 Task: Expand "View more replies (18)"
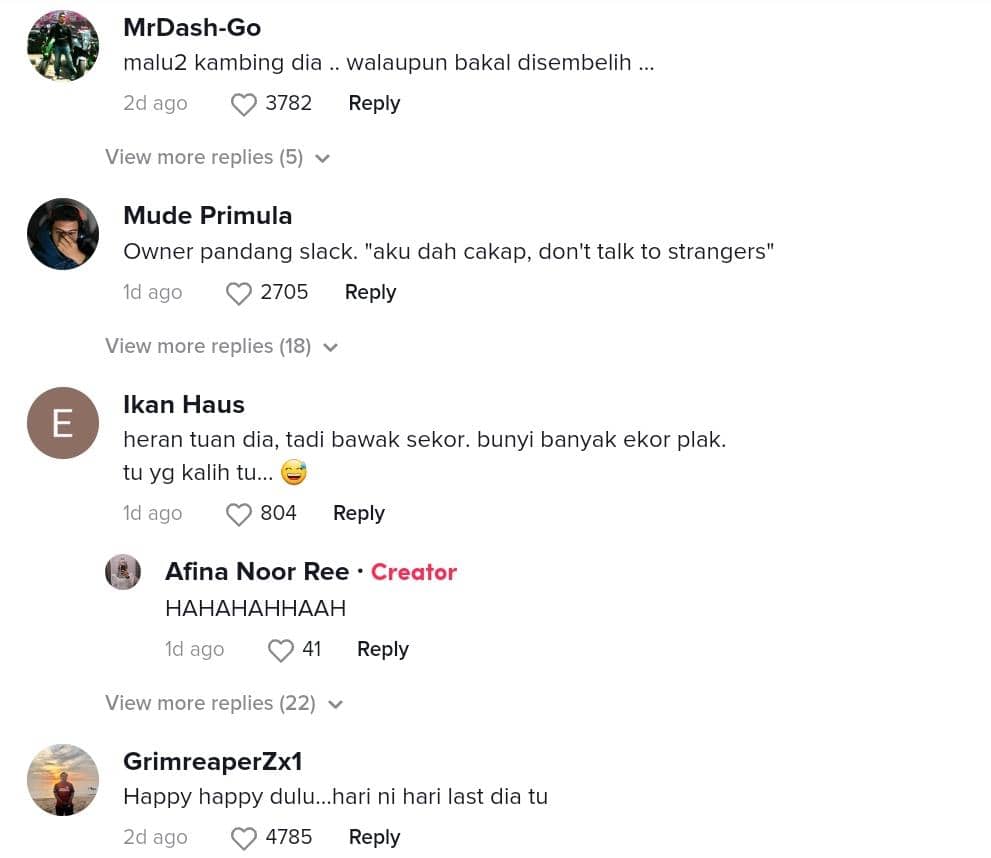(x=221, y=347)
